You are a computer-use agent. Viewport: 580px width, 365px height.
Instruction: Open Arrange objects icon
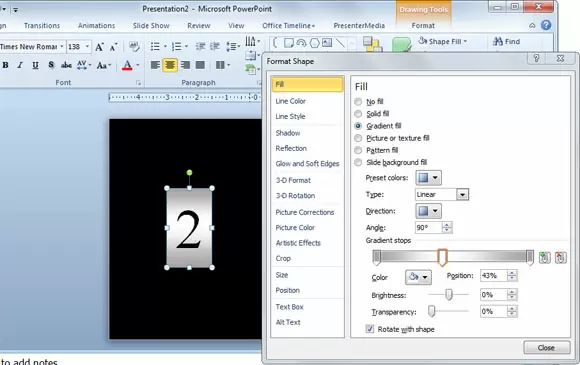[372, 44]
